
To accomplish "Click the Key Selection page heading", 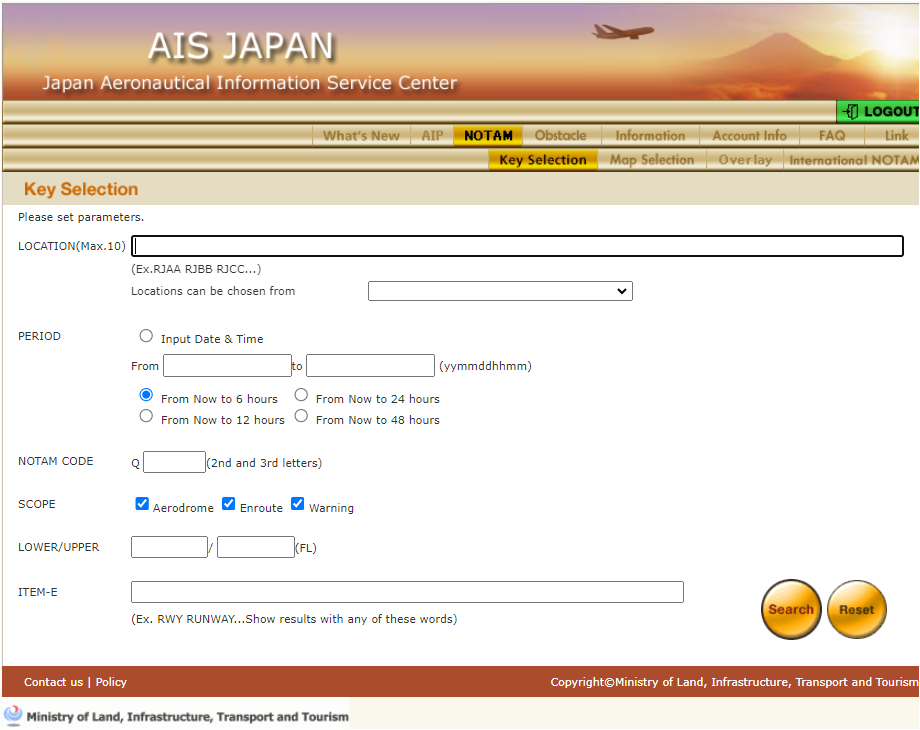I will [x=81, y=189].
